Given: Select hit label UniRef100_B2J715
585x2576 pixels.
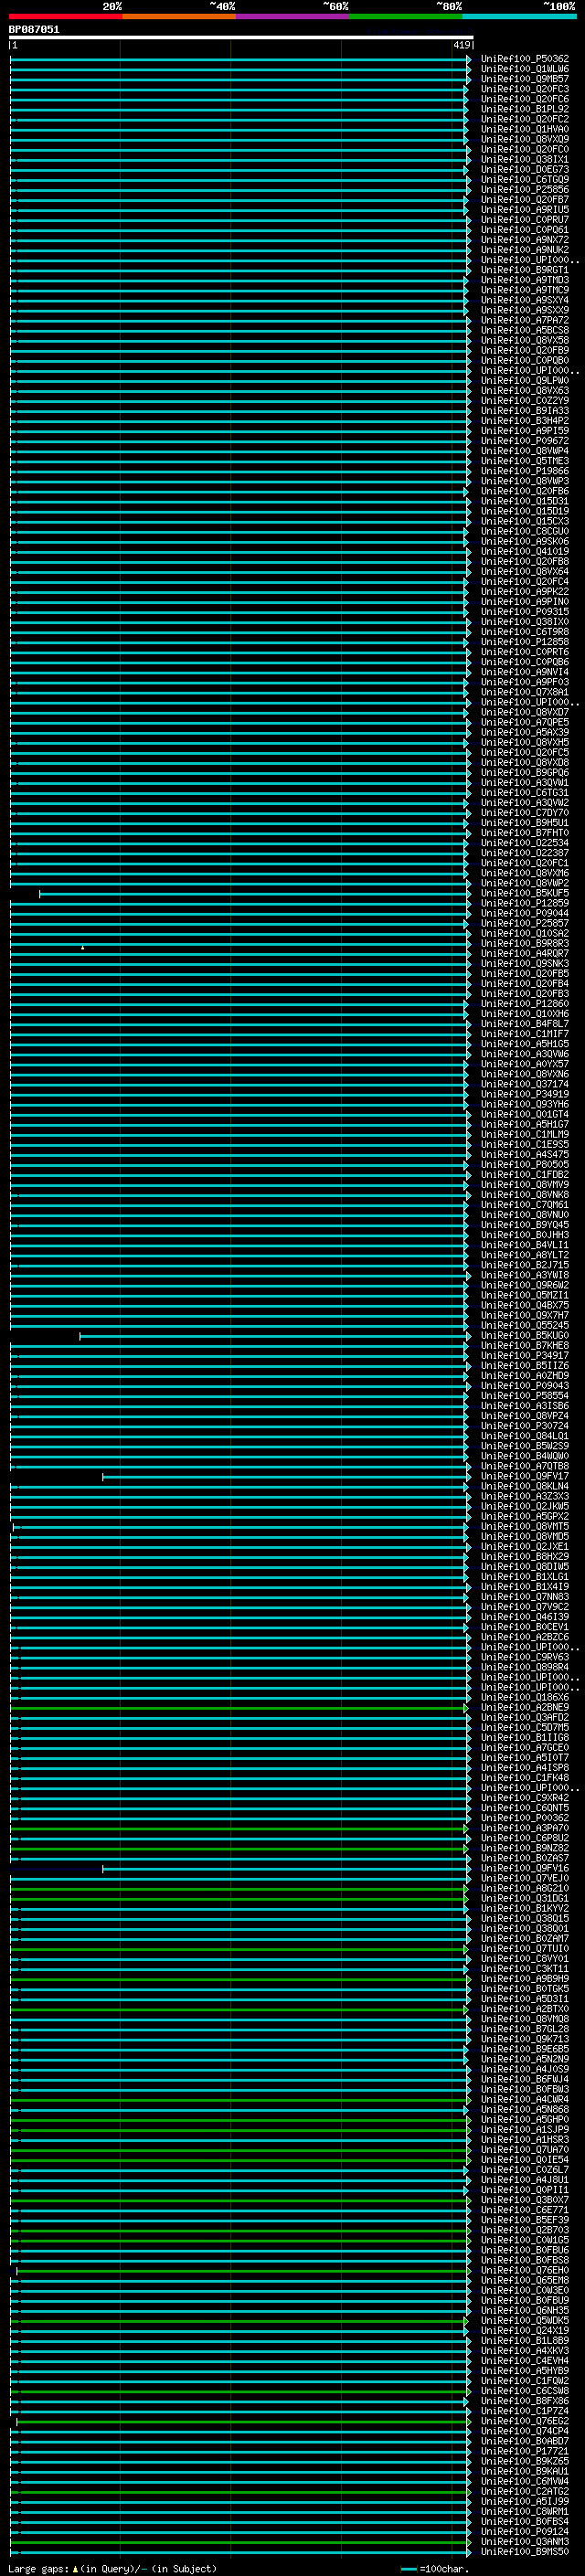Looking at the screenshot, I should point(524,1266).
